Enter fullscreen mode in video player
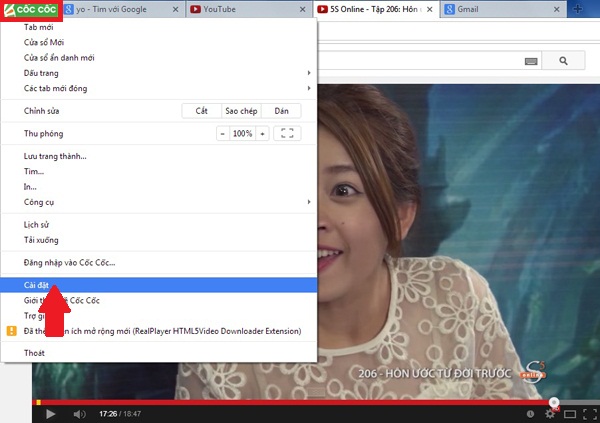The width and height of the screenshot is (600, 423). (x=591, y=414)
